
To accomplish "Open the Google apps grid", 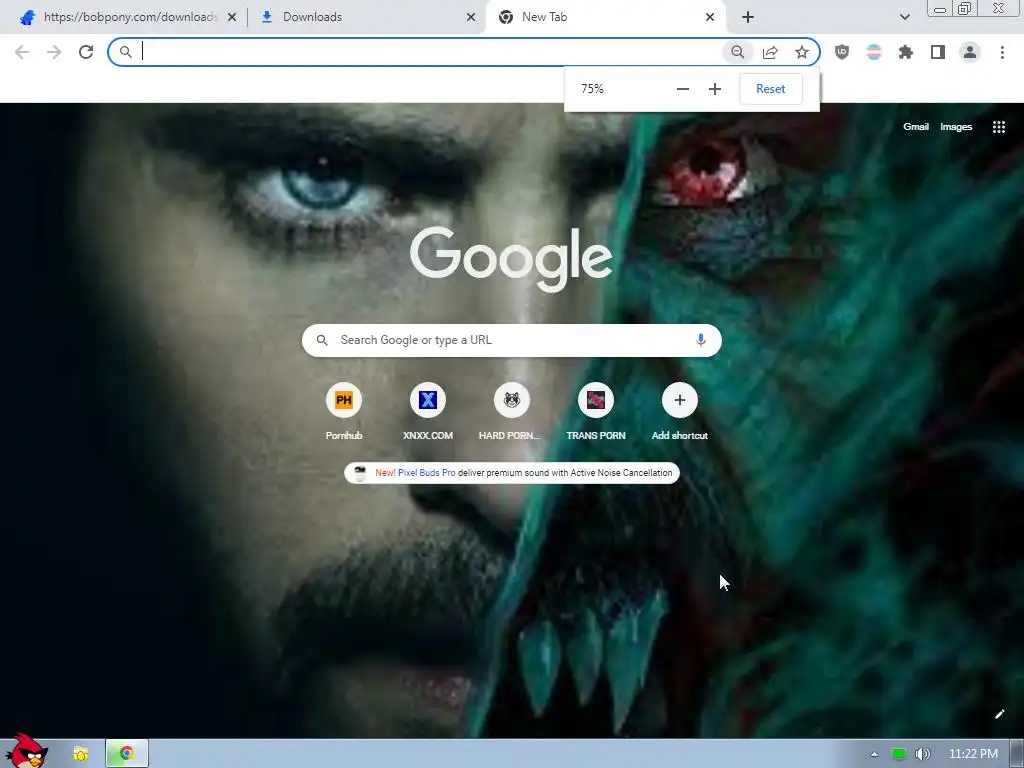I will pyautogui.click(x=999, y=127).
